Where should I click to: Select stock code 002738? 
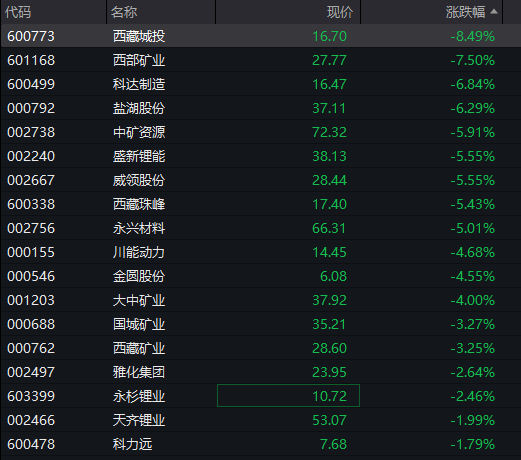click(x=31, y=132)
